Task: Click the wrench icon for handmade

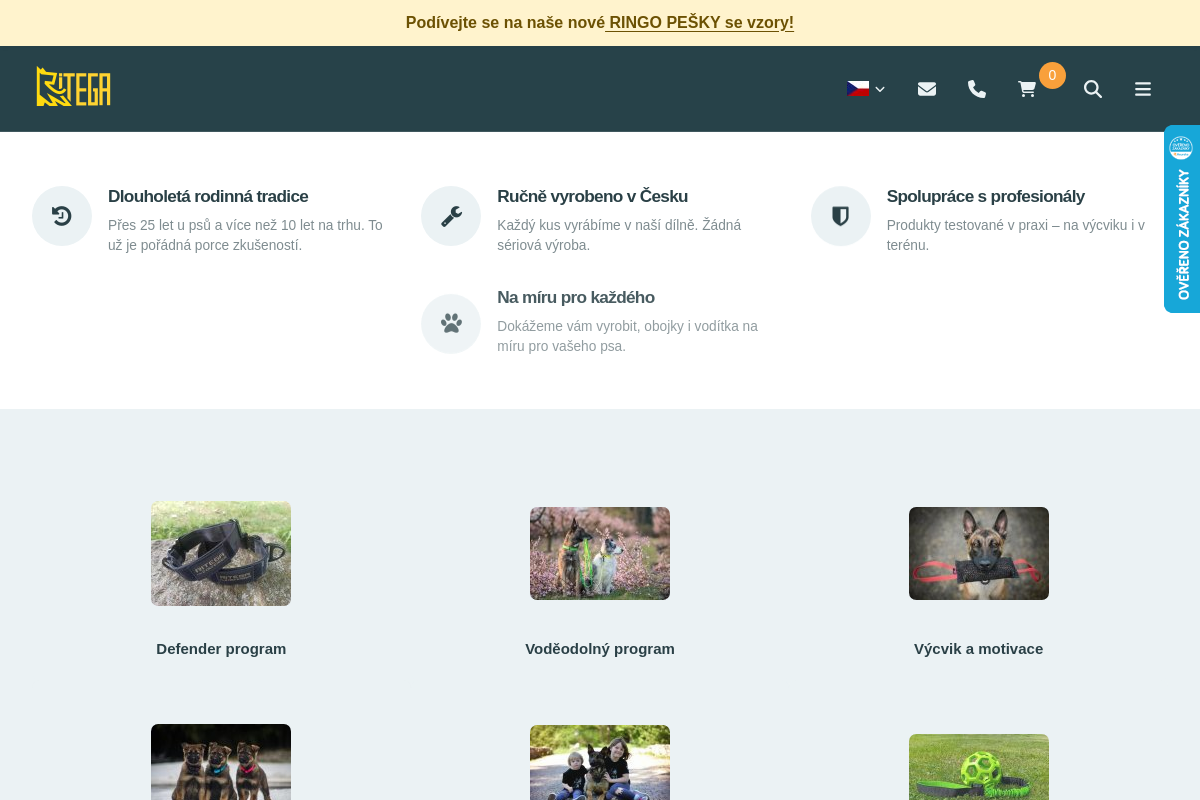Action: coord(451,216)
